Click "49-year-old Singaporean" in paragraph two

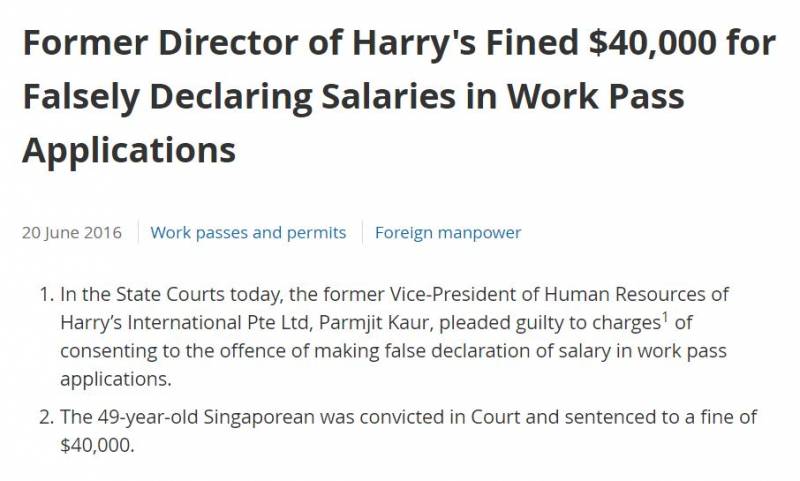(x=188, y=417)
